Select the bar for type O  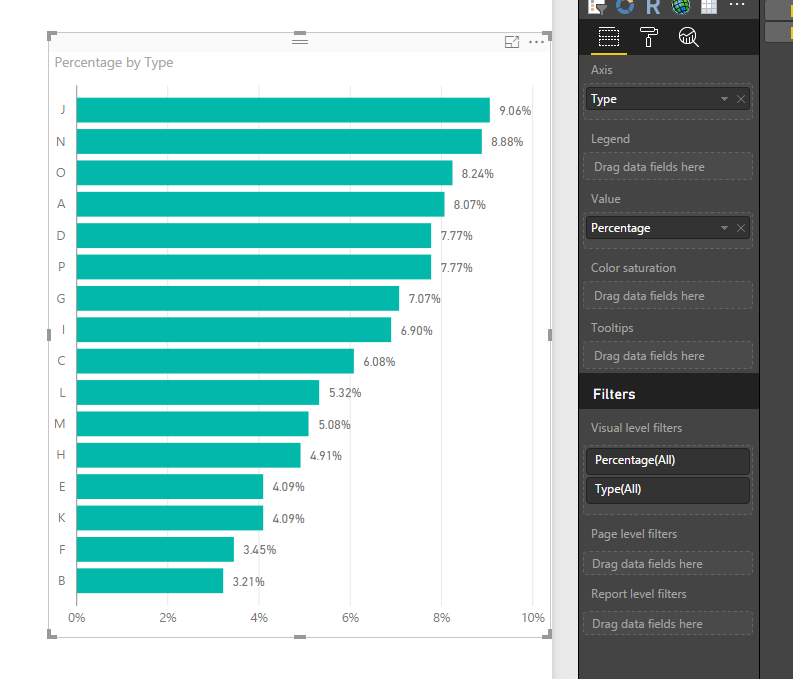click(265, 173)
